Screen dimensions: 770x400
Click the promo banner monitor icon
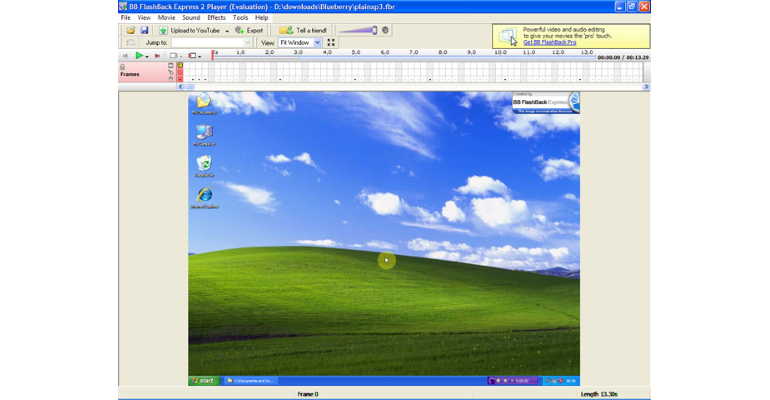pos(507,36)
